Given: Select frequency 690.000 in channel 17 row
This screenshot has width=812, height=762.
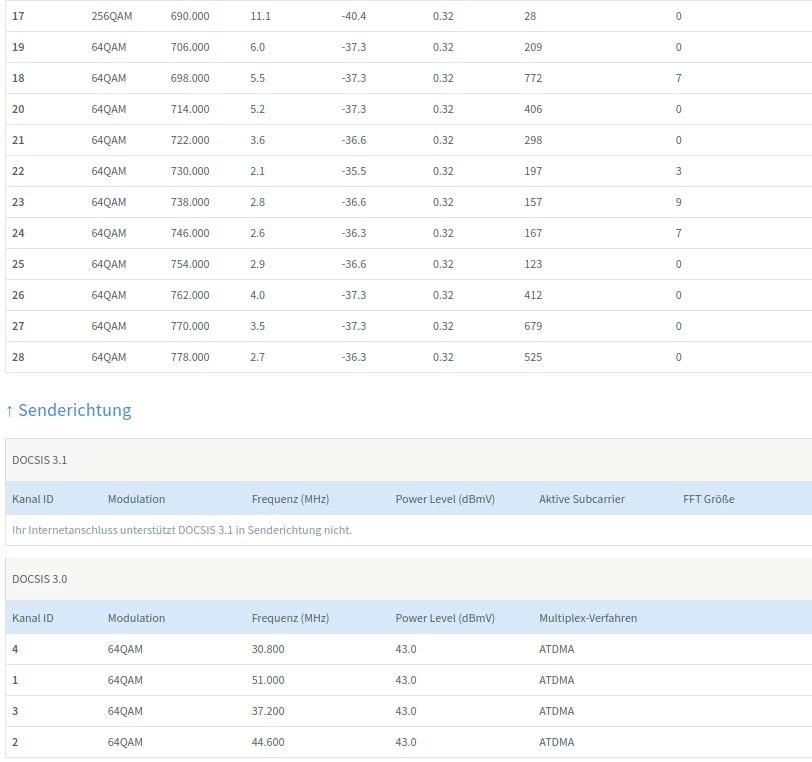Looking at the screenshot, I should click(x=190, y=16).
